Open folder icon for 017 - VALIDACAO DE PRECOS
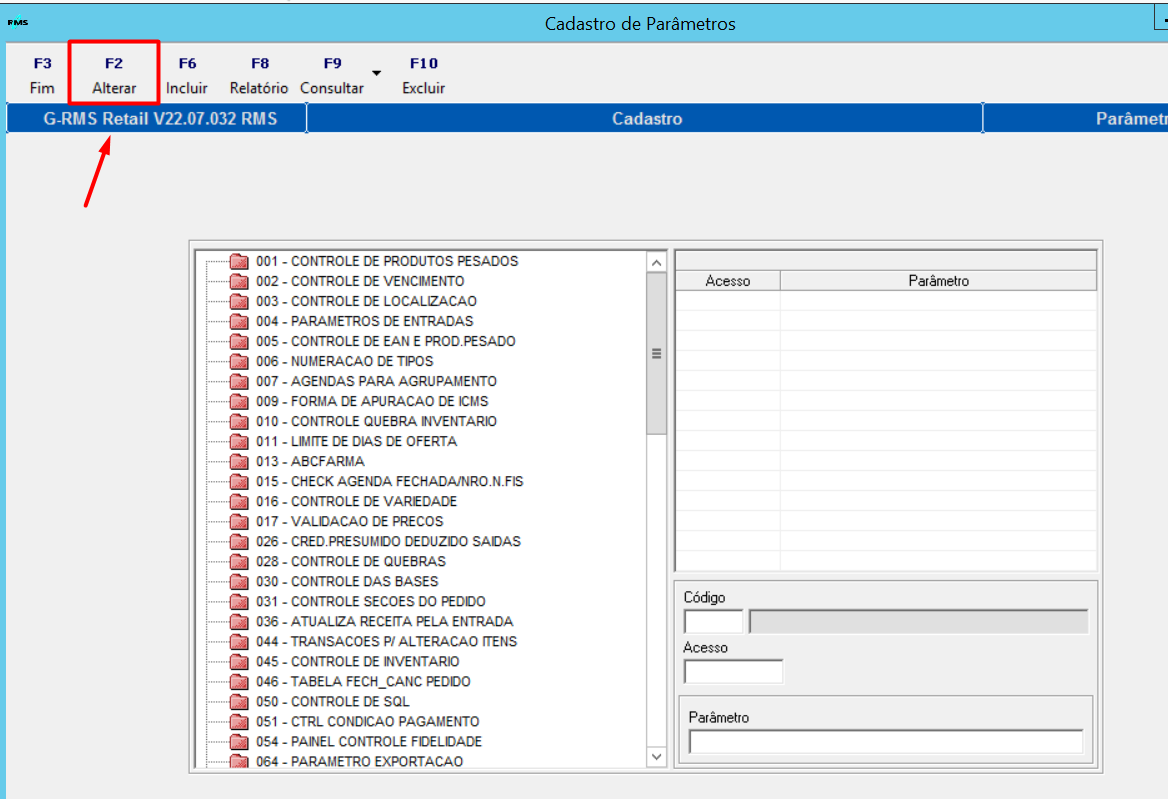Screen dimensions: 1168x799 (239, 522)
